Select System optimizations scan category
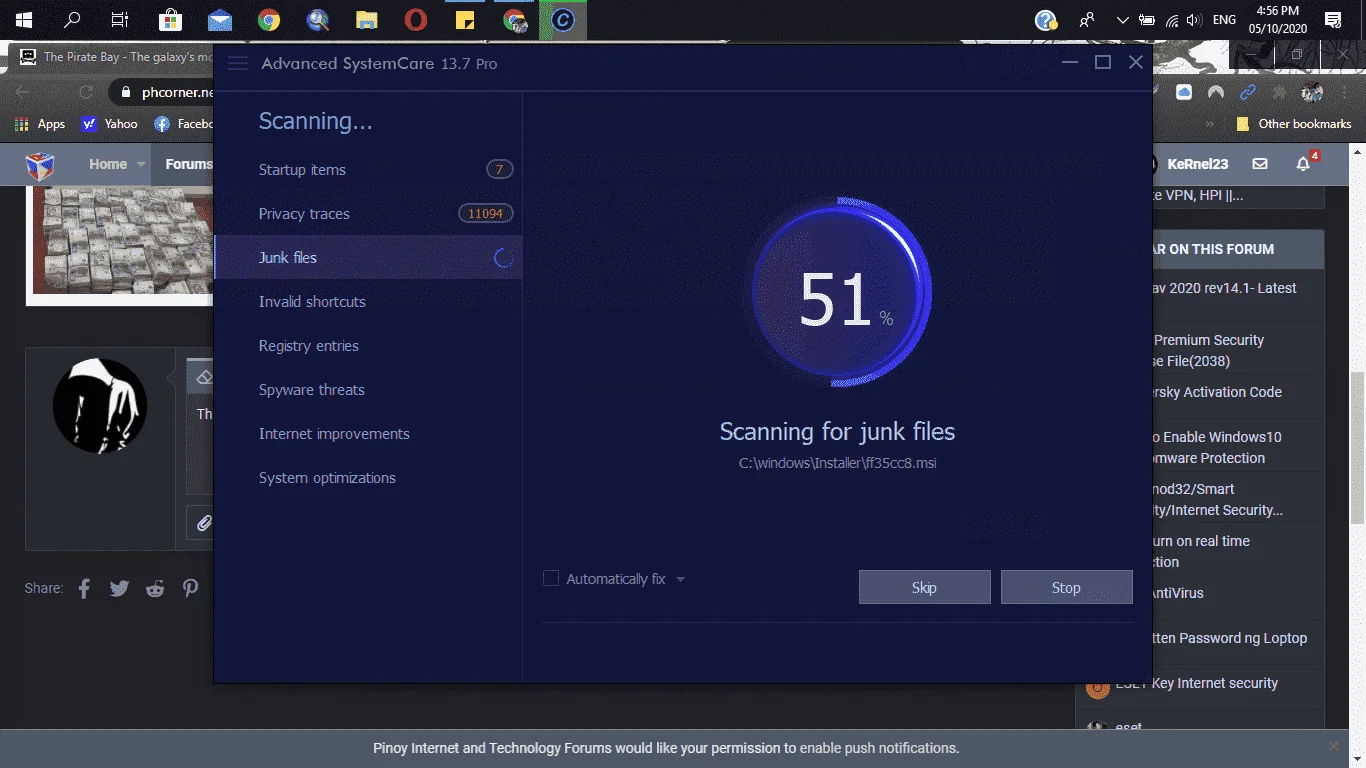This screenshot has width=1366, height=768. pyautogui.click(x=368, y=478)
